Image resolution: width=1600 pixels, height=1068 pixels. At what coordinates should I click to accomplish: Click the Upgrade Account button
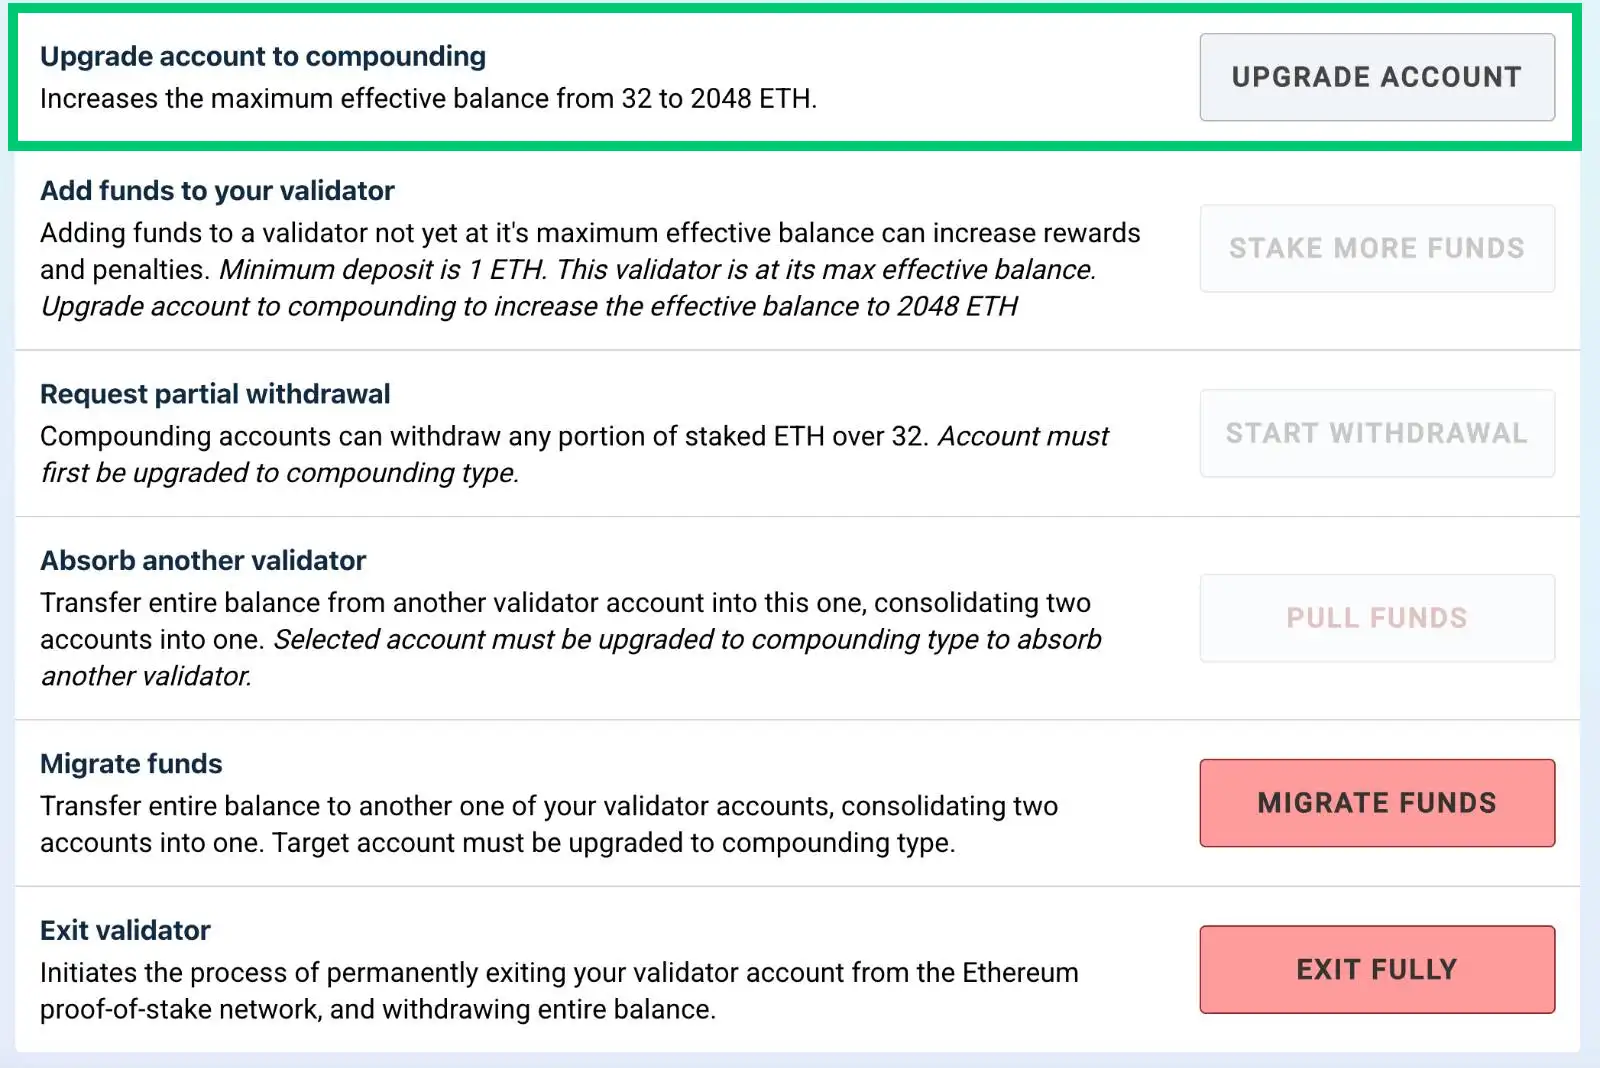[x=1377, y=77]
